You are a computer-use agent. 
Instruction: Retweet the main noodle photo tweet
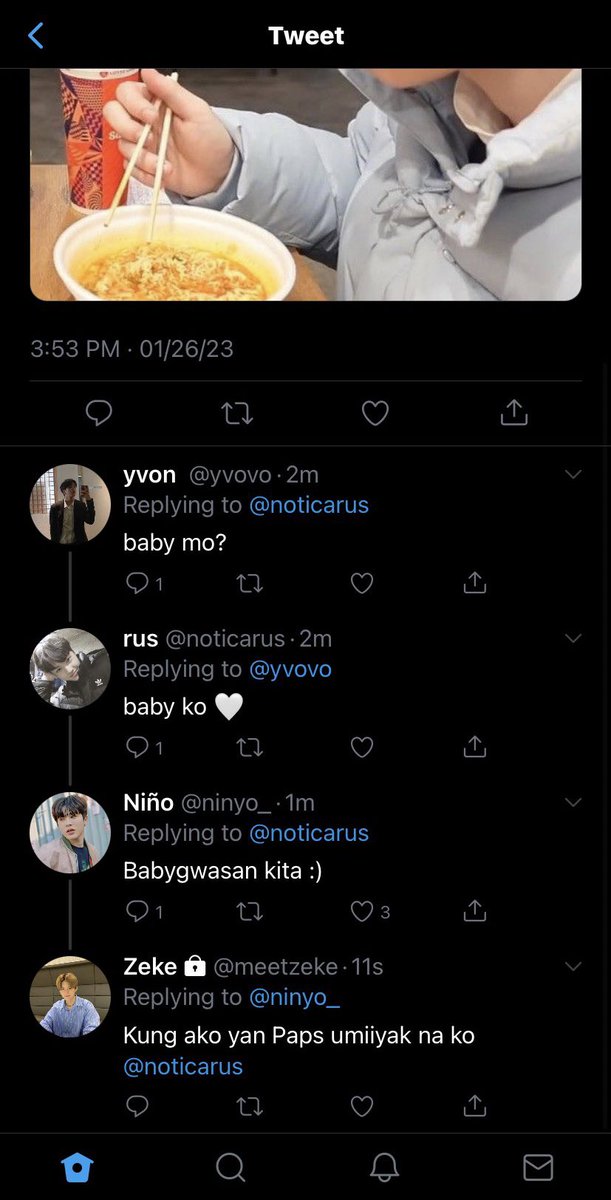pyautogui.click(x=237, y=412)
